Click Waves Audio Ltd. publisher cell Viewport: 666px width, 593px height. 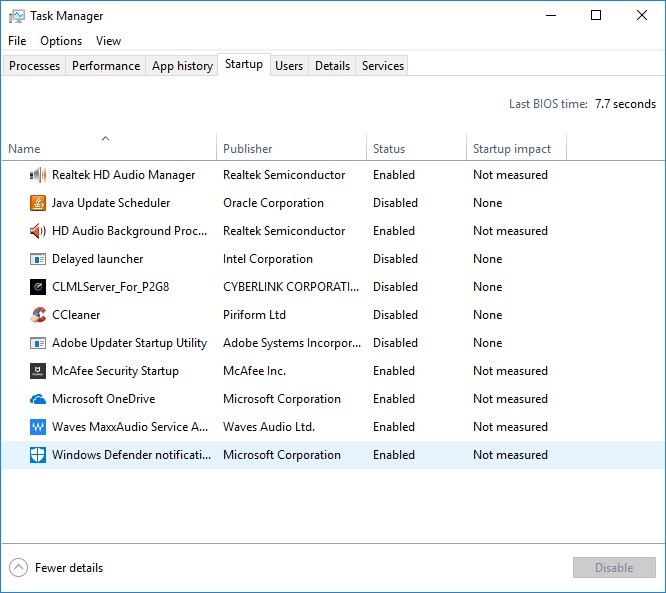(x=269, y=427)
